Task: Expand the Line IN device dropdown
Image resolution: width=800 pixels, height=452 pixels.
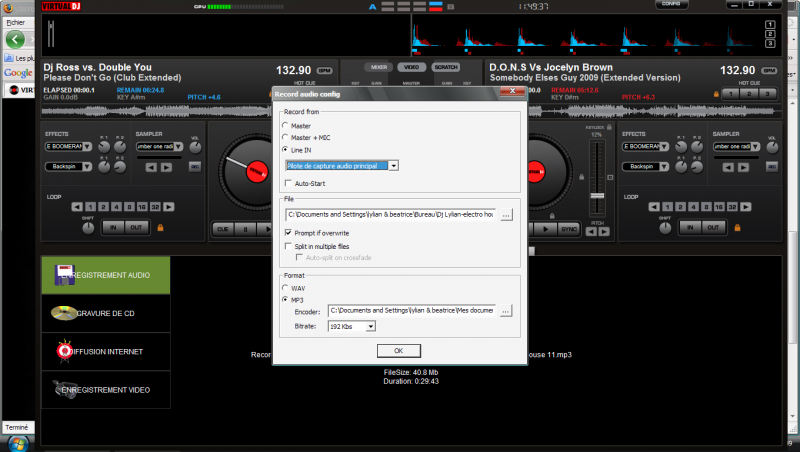Action: click(394, 165)
